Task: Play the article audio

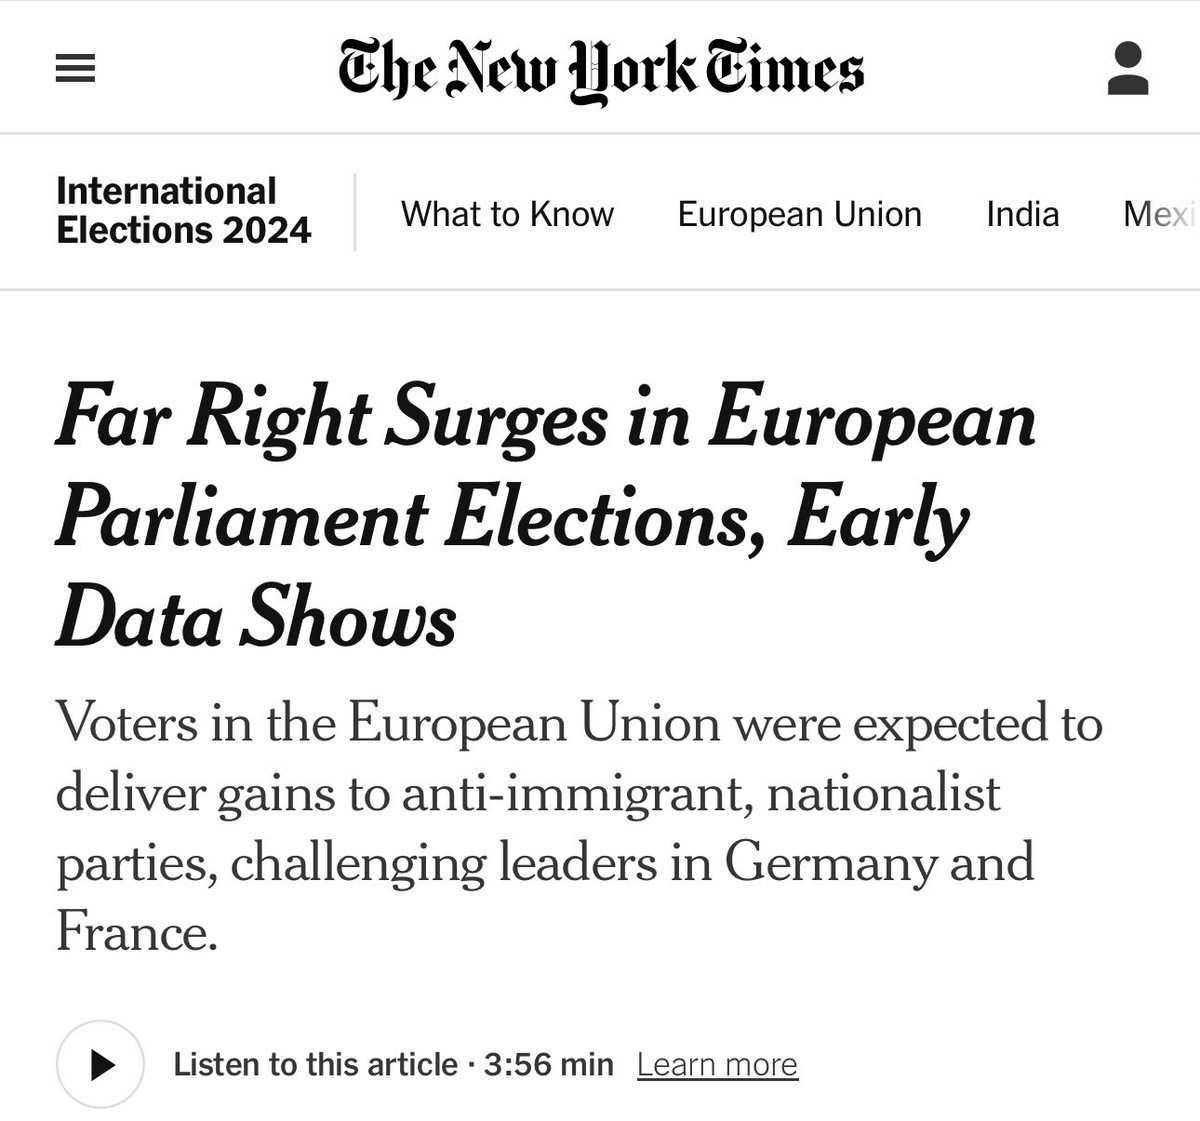Action: (101, 1065)
